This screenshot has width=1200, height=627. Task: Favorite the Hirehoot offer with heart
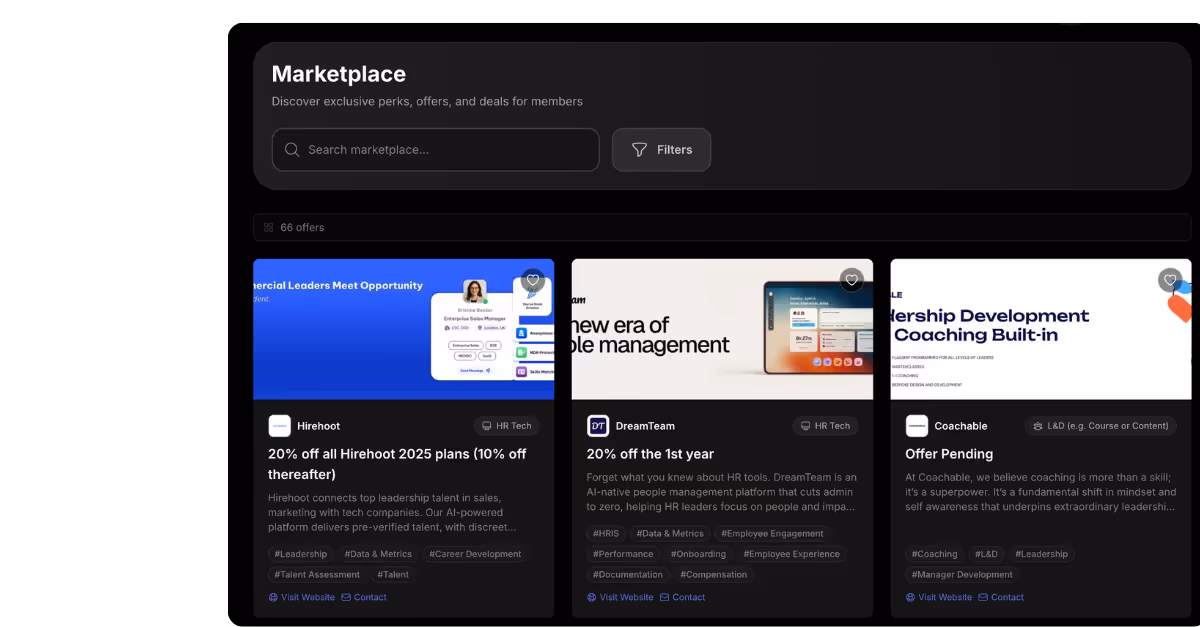coord(533,280)
